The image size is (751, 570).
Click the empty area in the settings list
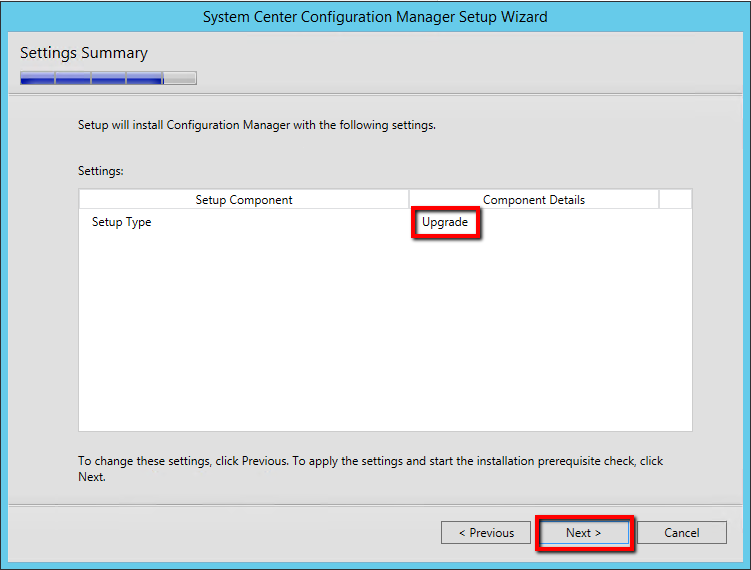[x=385, y=340]
